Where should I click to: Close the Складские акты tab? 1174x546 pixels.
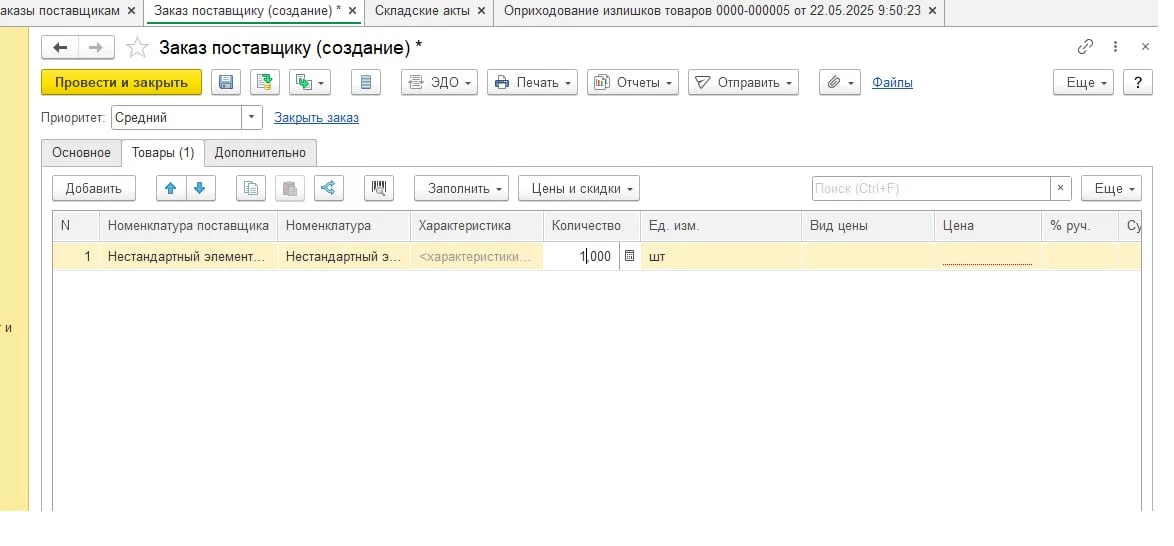coord(481,10)
